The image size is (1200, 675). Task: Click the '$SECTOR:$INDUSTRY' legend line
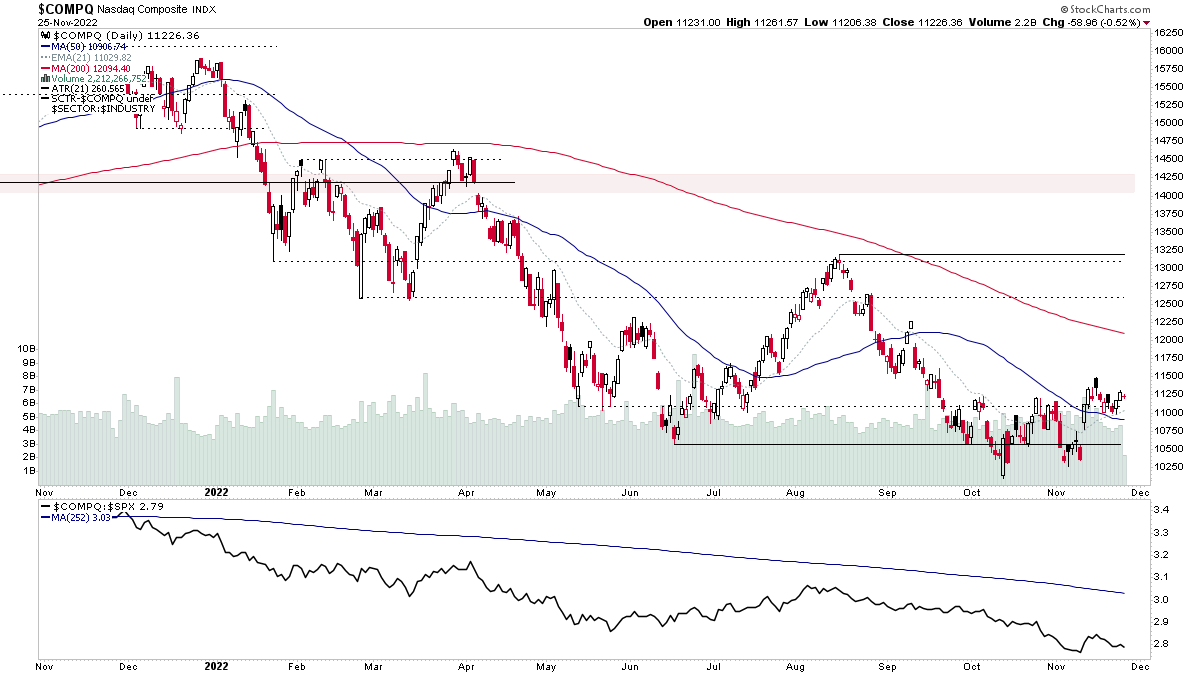tap(103, 109)
